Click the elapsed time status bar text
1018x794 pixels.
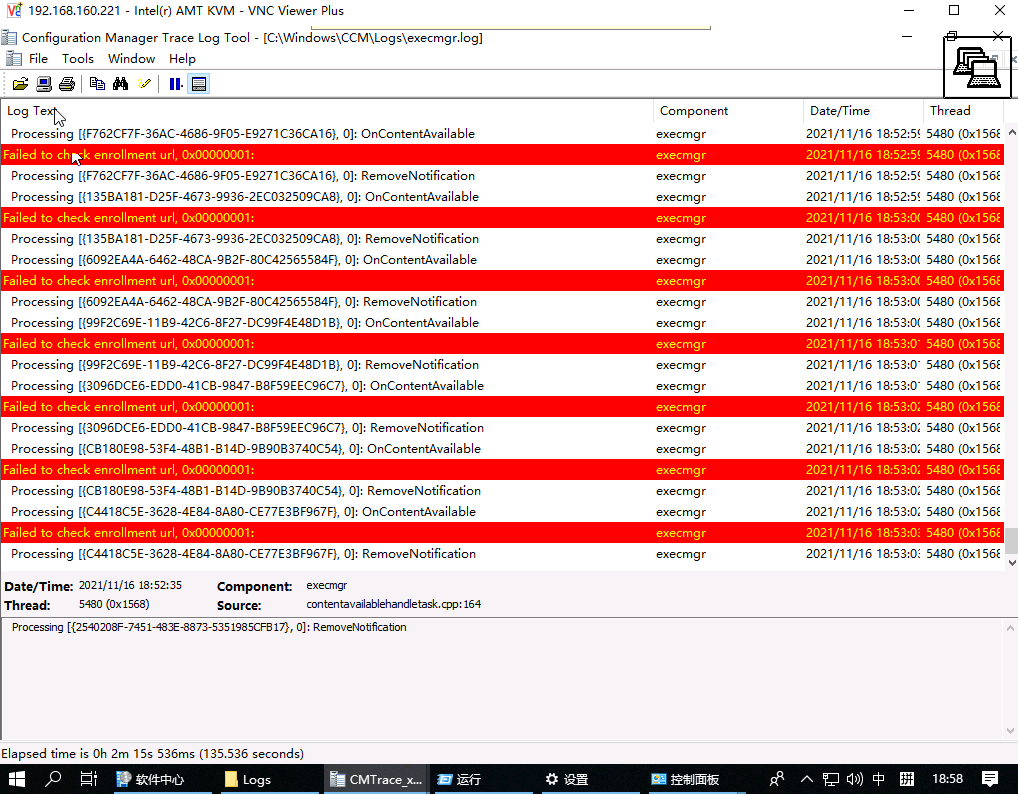point(153,754)
